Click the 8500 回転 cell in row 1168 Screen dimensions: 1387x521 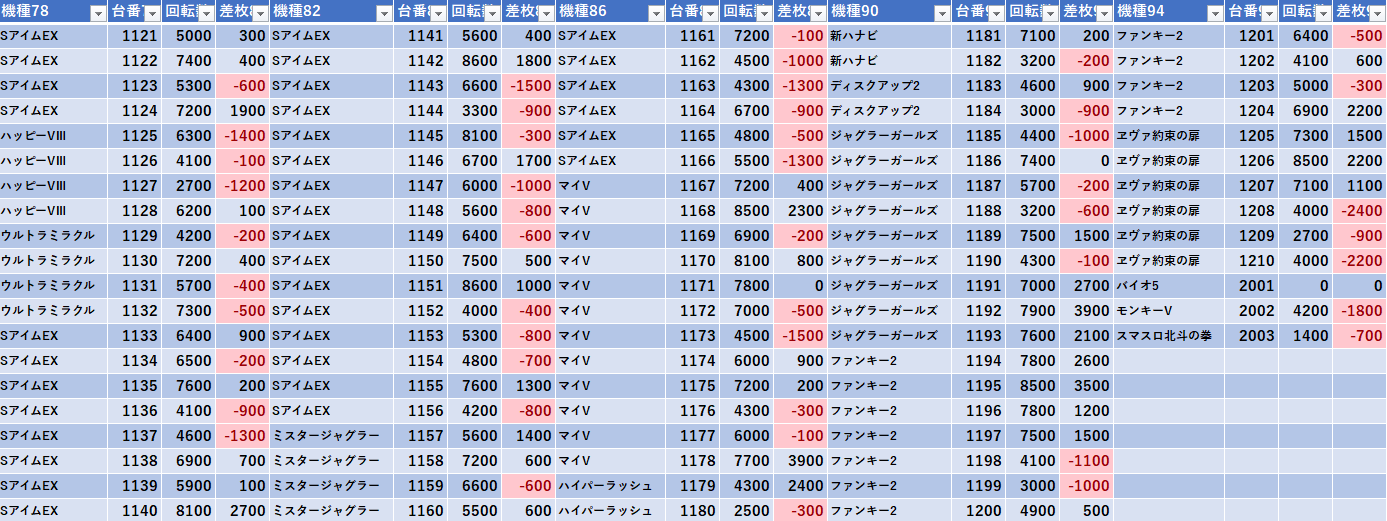(x=746, y=211)
